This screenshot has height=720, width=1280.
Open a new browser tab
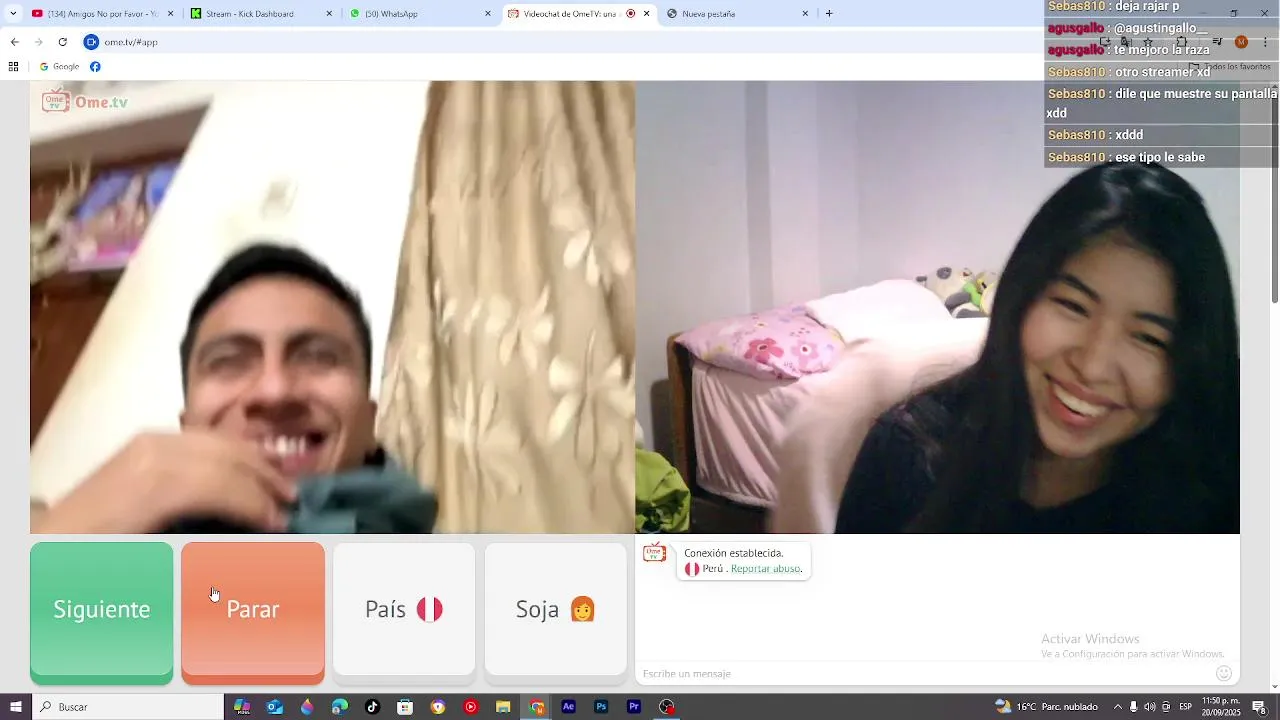[829, 14]
